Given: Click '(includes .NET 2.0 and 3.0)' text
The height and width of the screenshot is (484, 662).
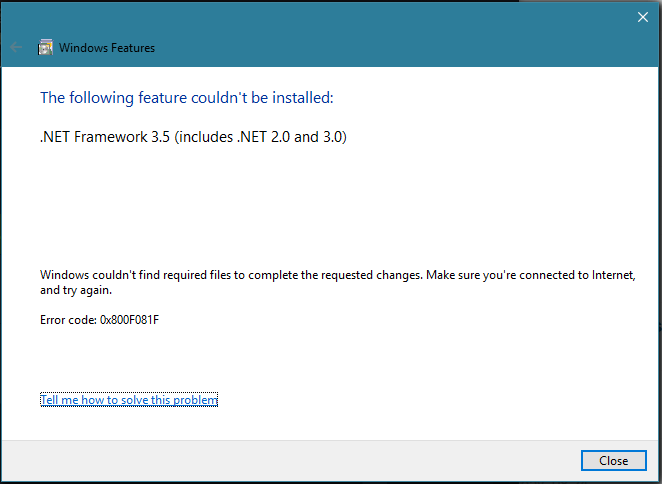Looking at the screenshot, I should (260, 137).
